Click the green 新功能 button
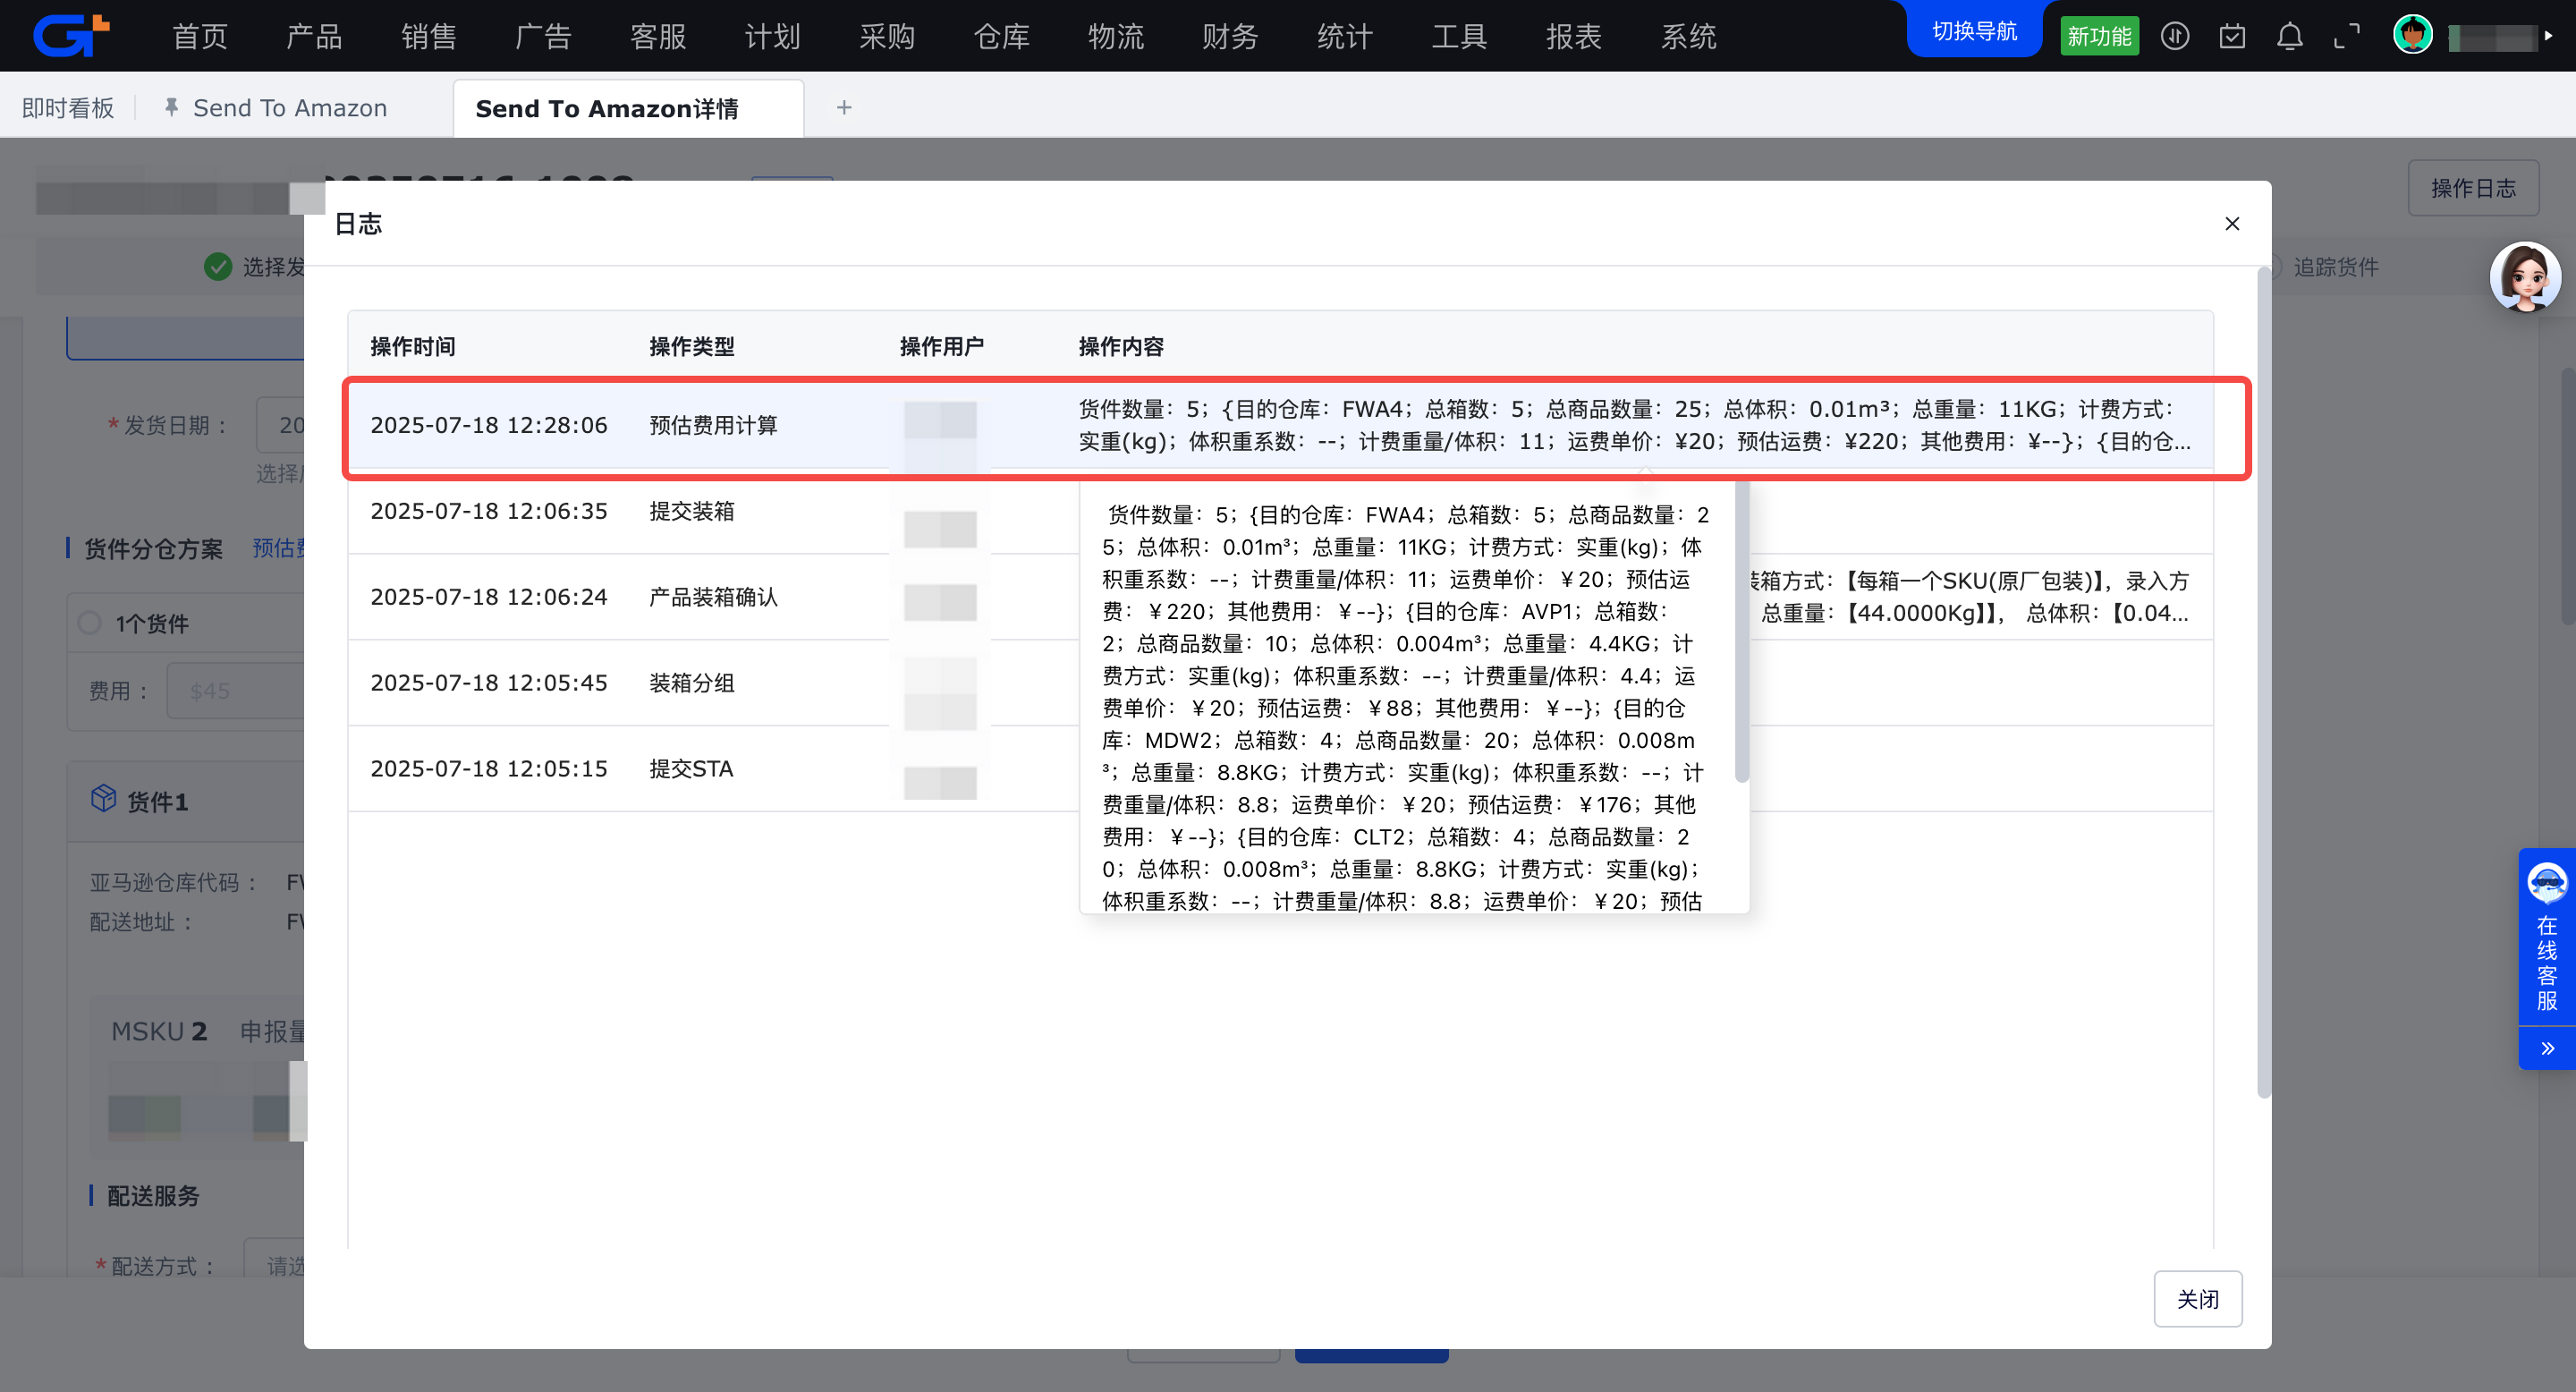 2099,36
